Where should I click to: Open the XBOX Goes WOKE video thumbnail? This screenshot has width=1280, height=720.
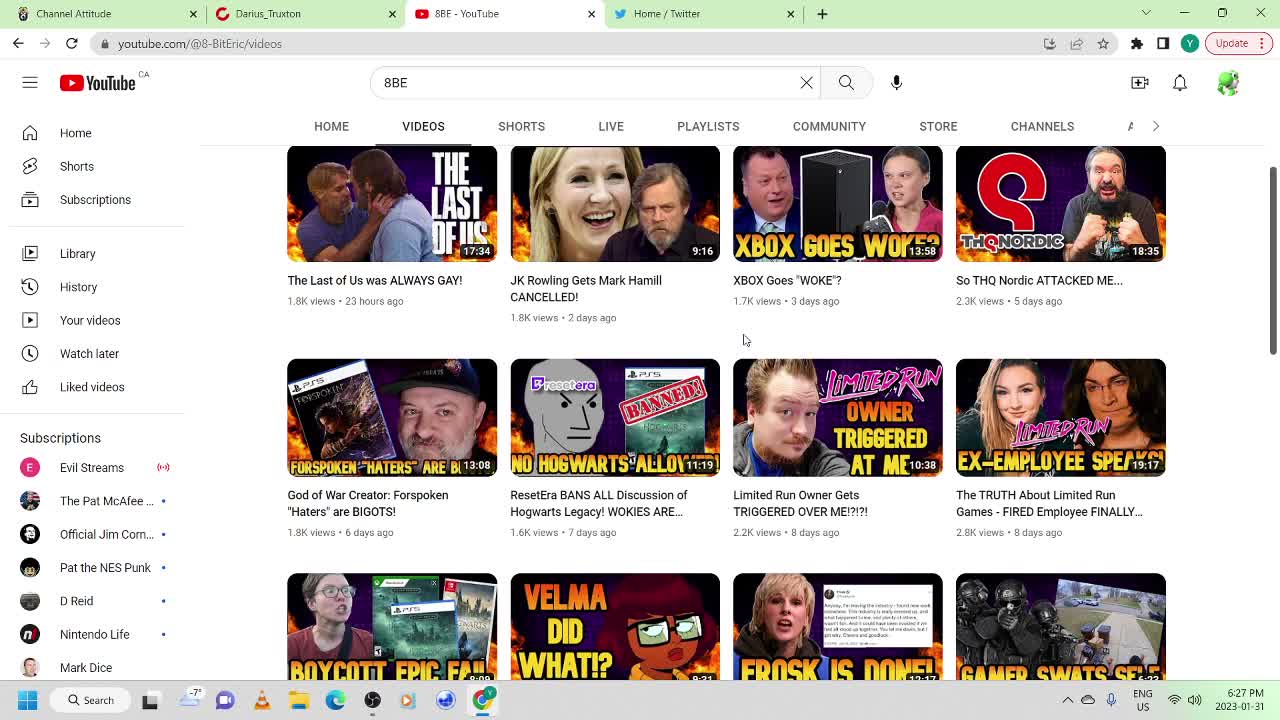pyautogui.click(x=838, y=204)
